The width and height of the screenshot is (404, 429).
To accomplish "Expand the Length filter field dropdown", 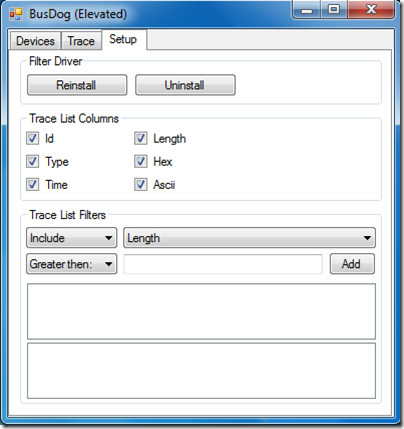I will coord(250,238).
